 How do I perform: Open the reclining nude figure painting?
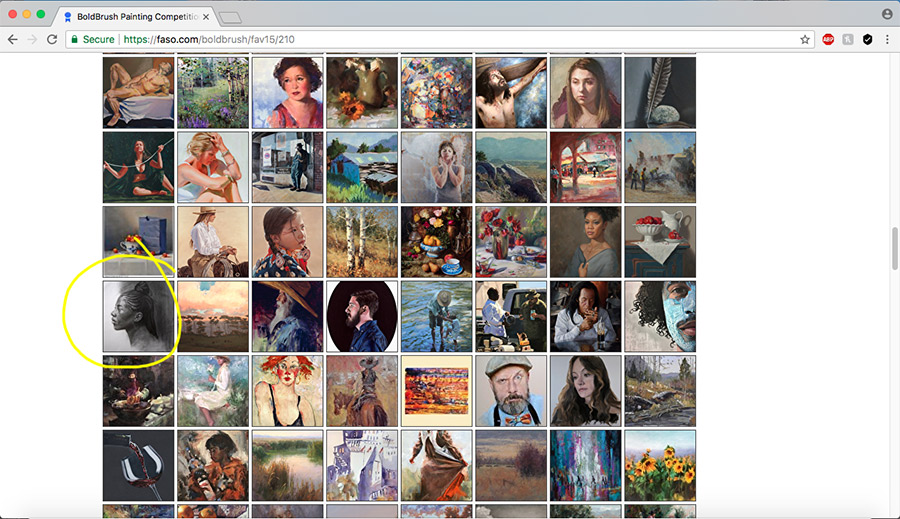tap(138, 92)
